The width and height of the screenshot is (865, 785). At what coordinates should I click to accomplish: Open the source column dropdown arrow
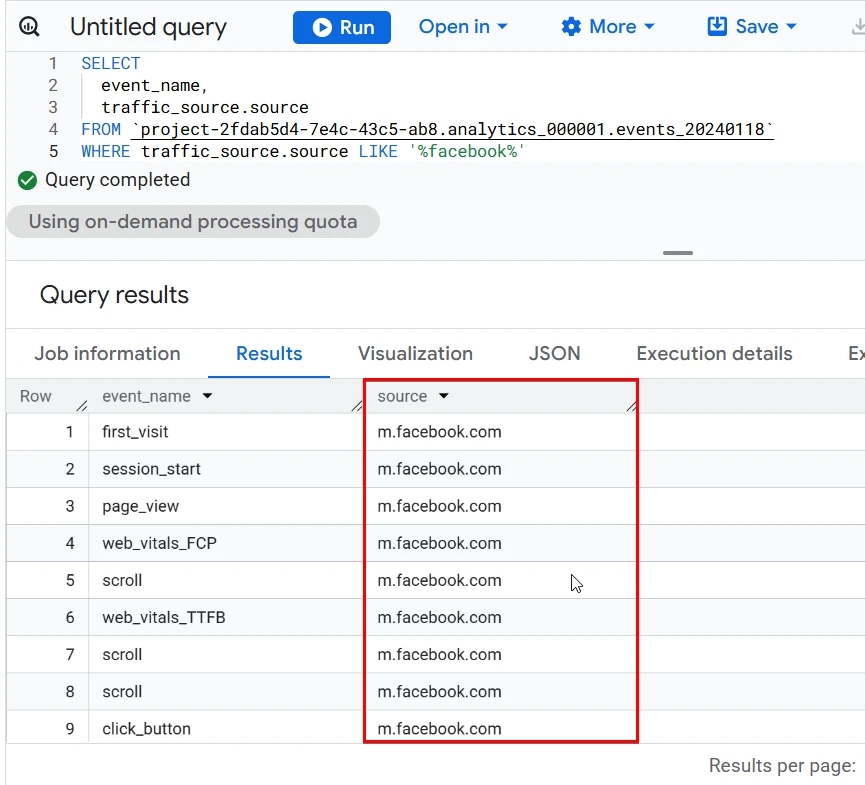(444, 396)
